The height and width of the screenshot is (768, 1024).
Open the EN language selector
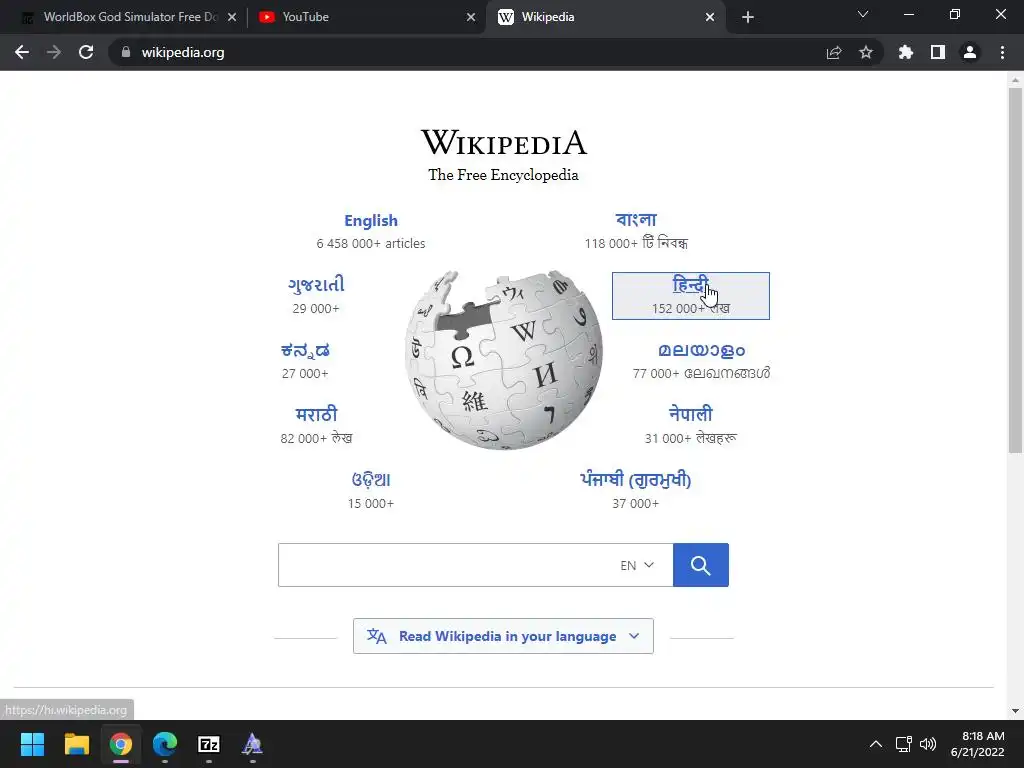[x=637, y=566]
